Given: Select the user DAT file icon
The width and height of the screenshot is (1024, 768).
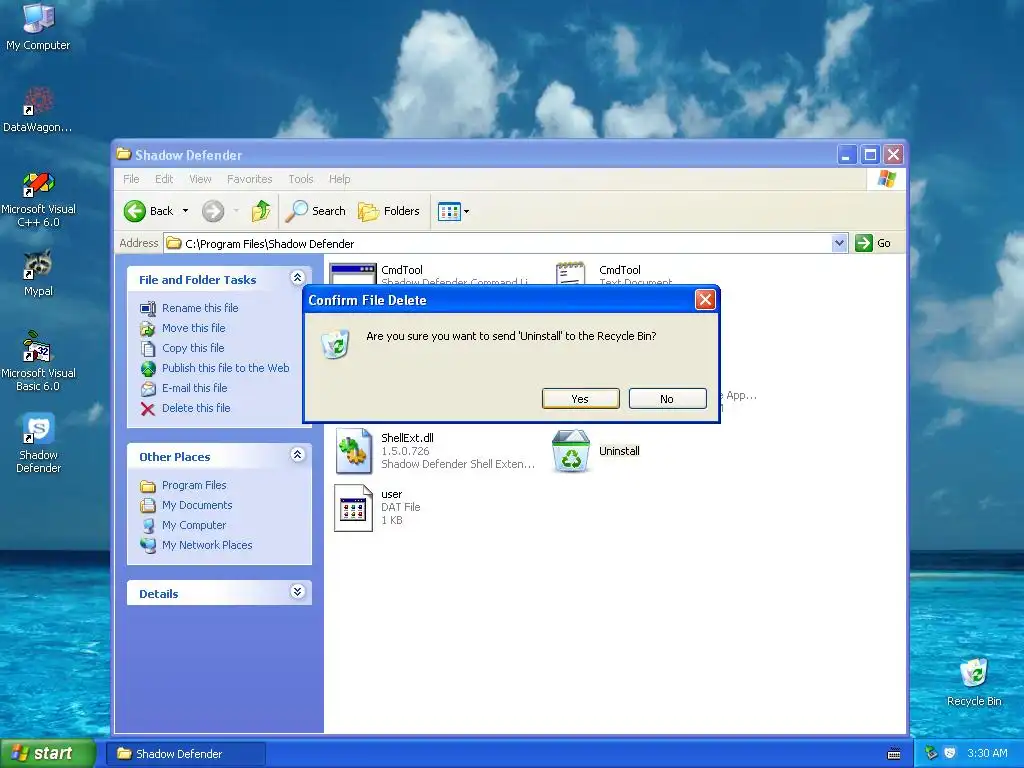Looking at the screenshot, I should [353, 507].
